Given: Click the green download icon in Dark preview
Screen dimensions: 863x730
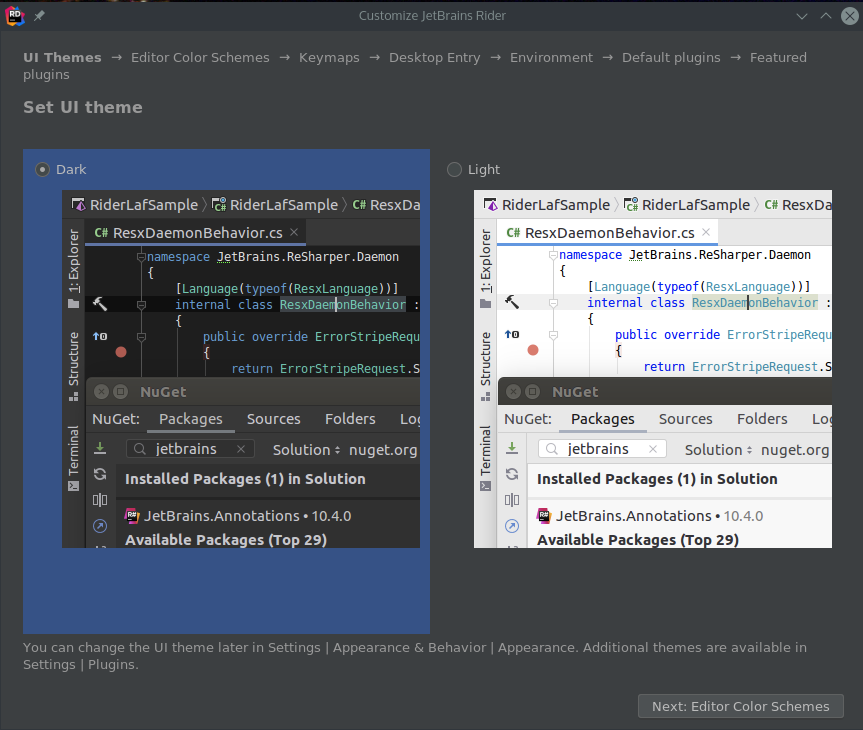Looking at the screenshot, I should (x=100, y=448).
